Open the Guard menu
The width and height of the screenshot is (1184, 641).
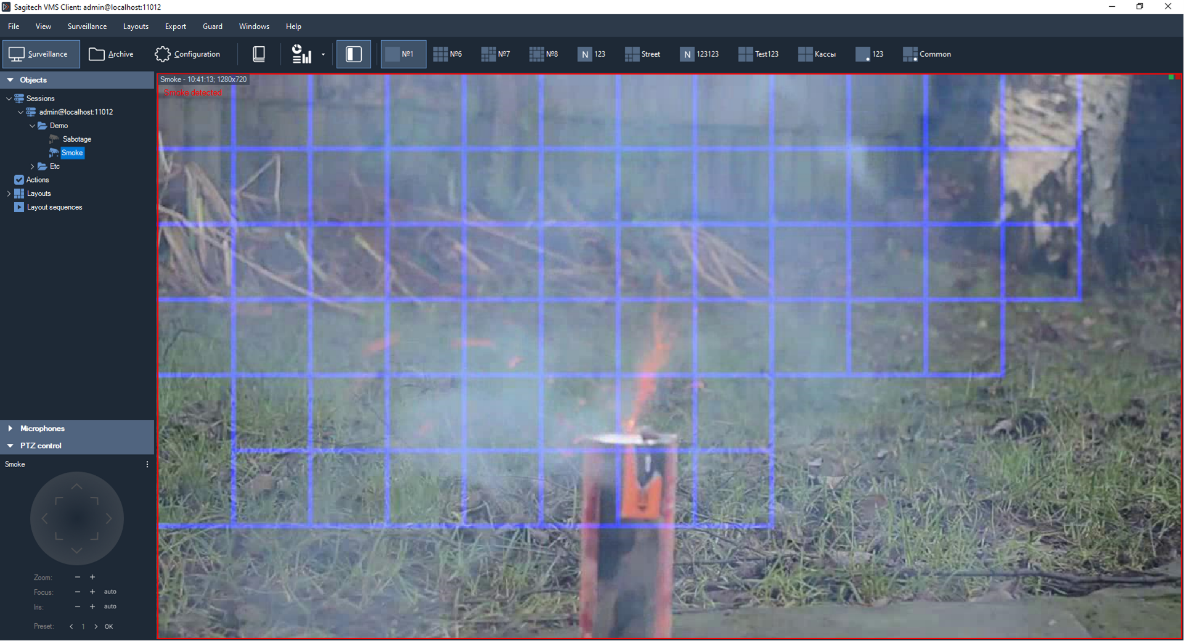pyautogui.click(x=212, y=26)
